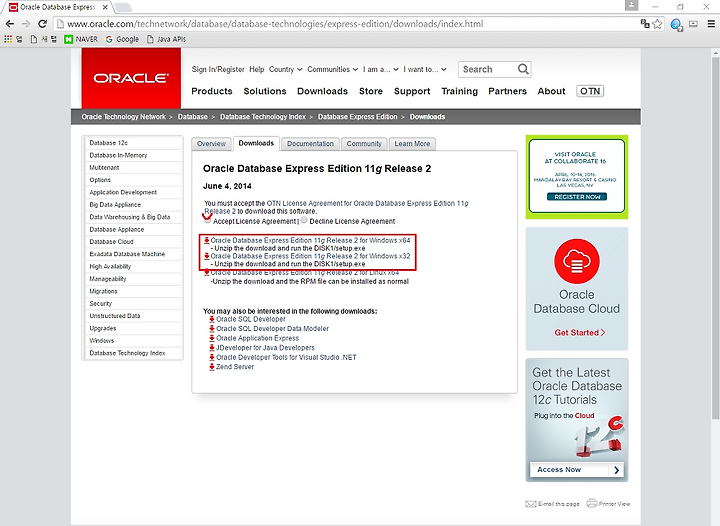Image resolution: width=720 pixels, height=526 pixels.
Task: Click the OTN button
Action: [590, 91]
